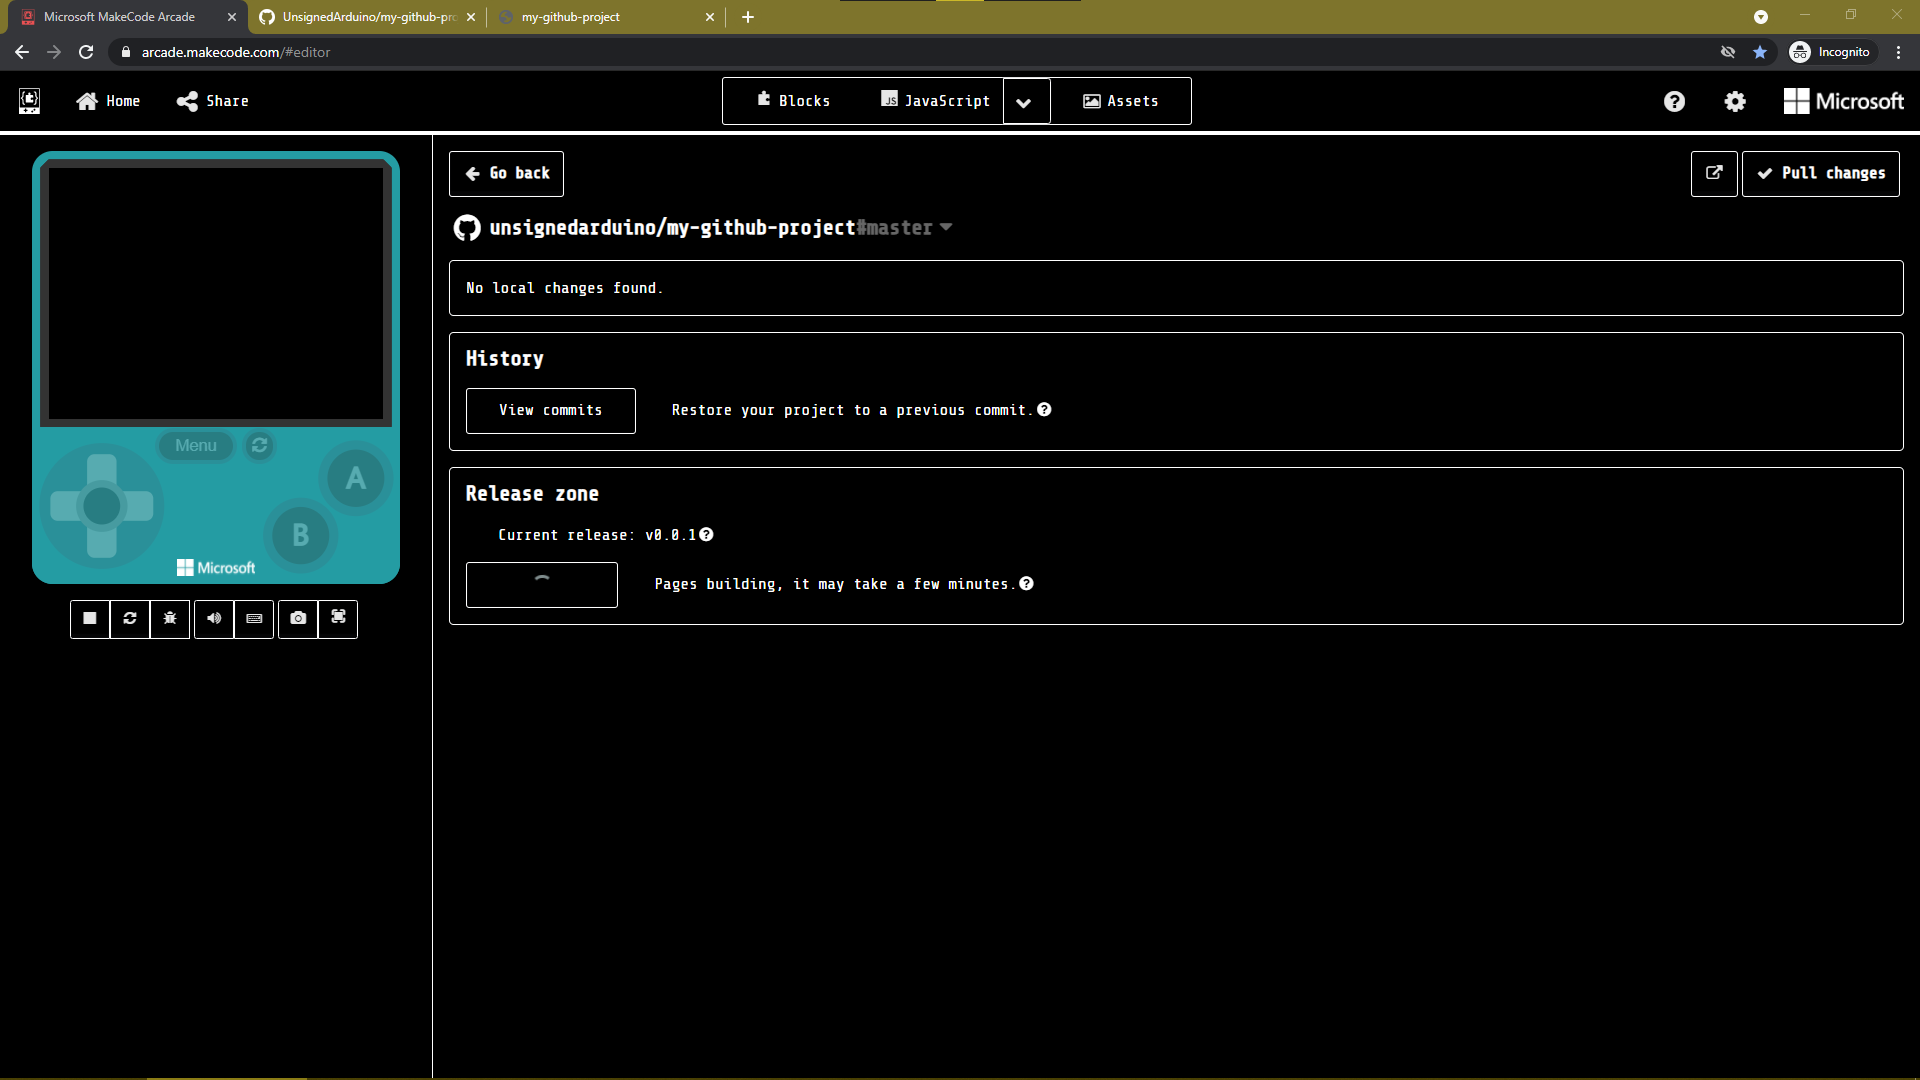Restart the simulator from the toolbar
This screenshot has width=1920, height=1080.
coord(130,619)
